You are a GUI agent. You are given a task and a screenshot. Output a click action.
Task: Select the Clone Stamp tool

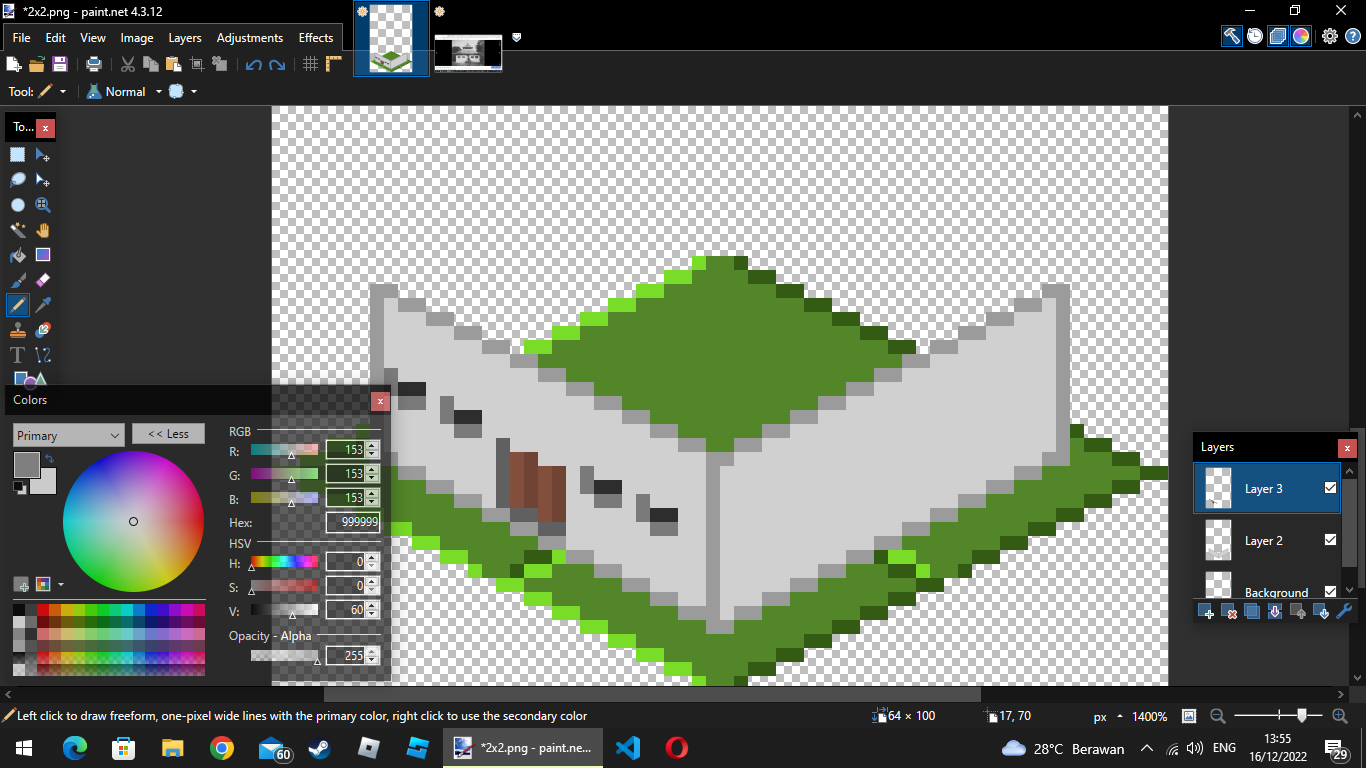18,330
